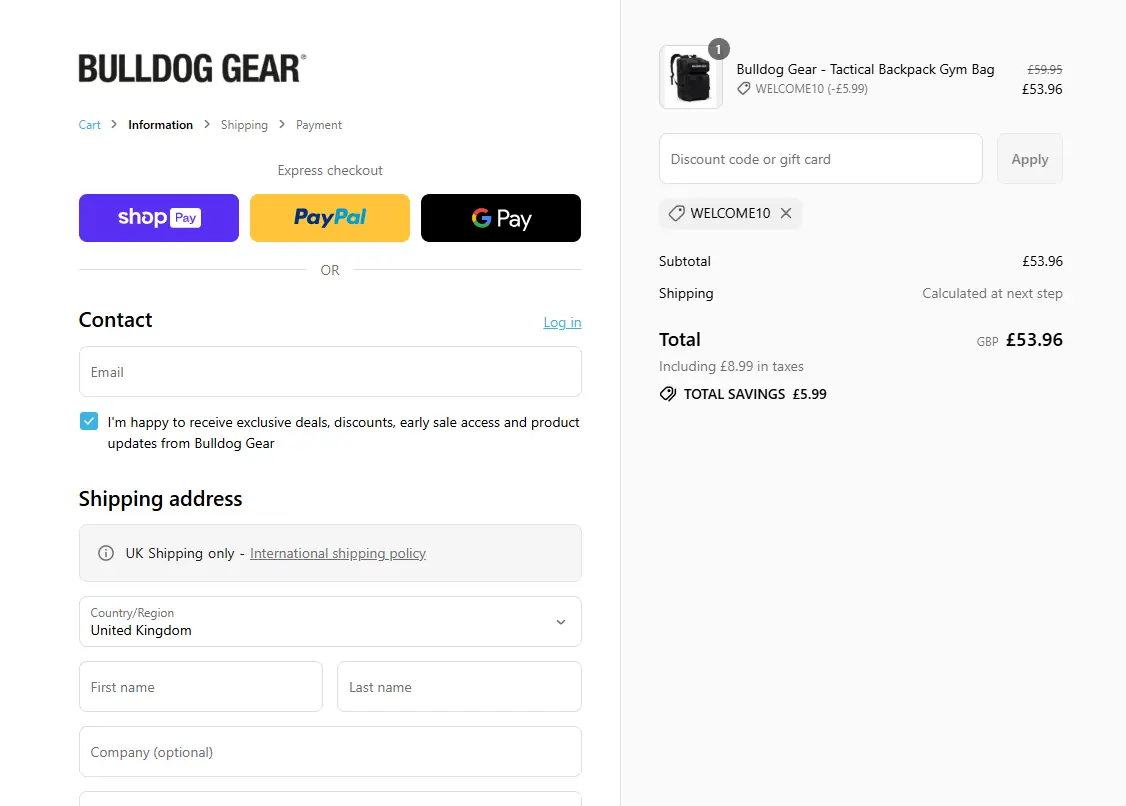Expand the Country/Region dropdown
1126x806 pixels.
point(330,622)
